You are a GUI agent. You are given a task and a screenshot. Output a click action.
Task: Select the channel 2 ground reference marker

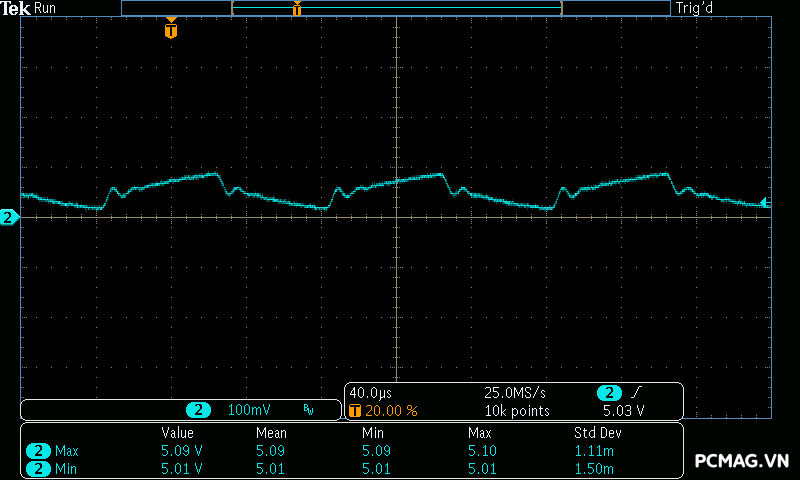[9, 217]
